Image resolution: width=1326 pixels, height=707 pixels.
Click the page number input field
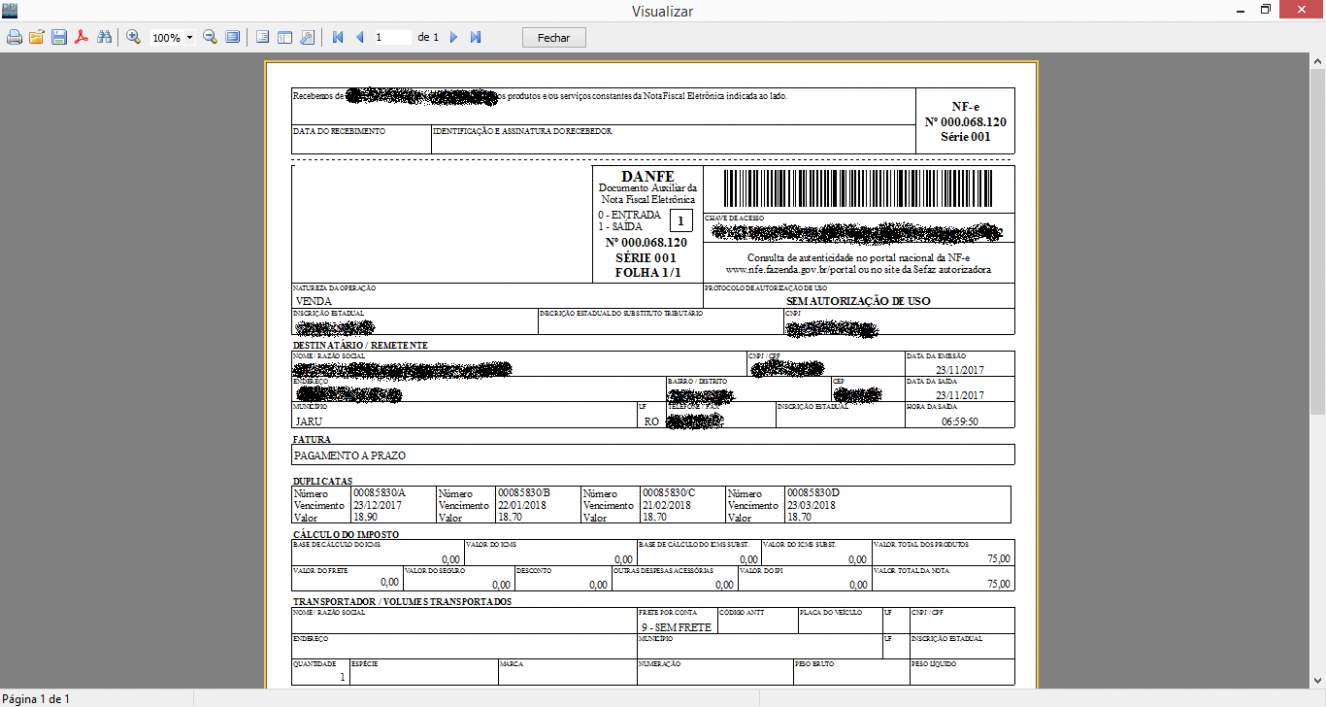point(392,37)
